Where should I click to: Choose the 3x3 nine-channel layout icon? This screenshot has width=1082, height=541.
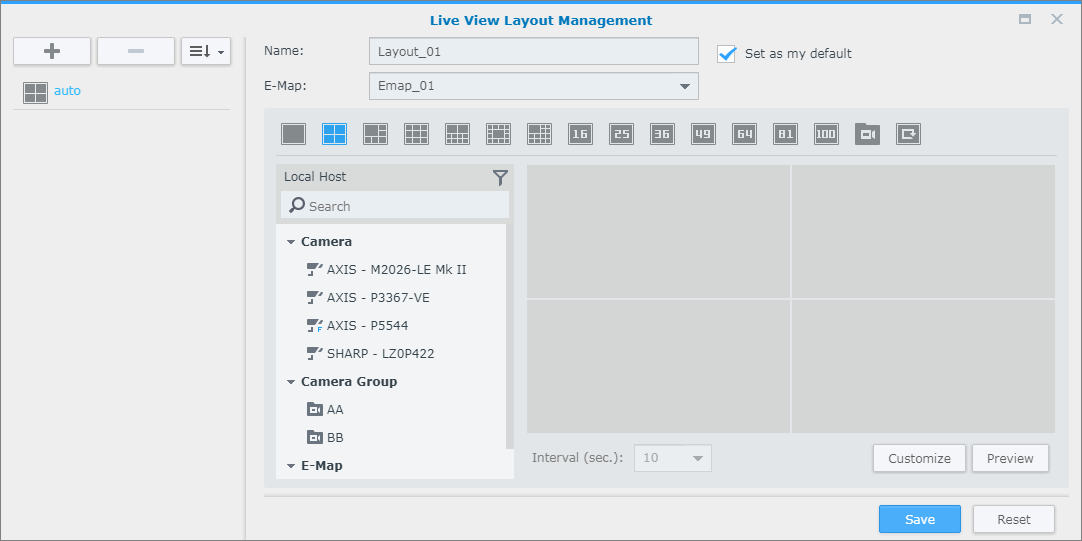click(417, 134)
